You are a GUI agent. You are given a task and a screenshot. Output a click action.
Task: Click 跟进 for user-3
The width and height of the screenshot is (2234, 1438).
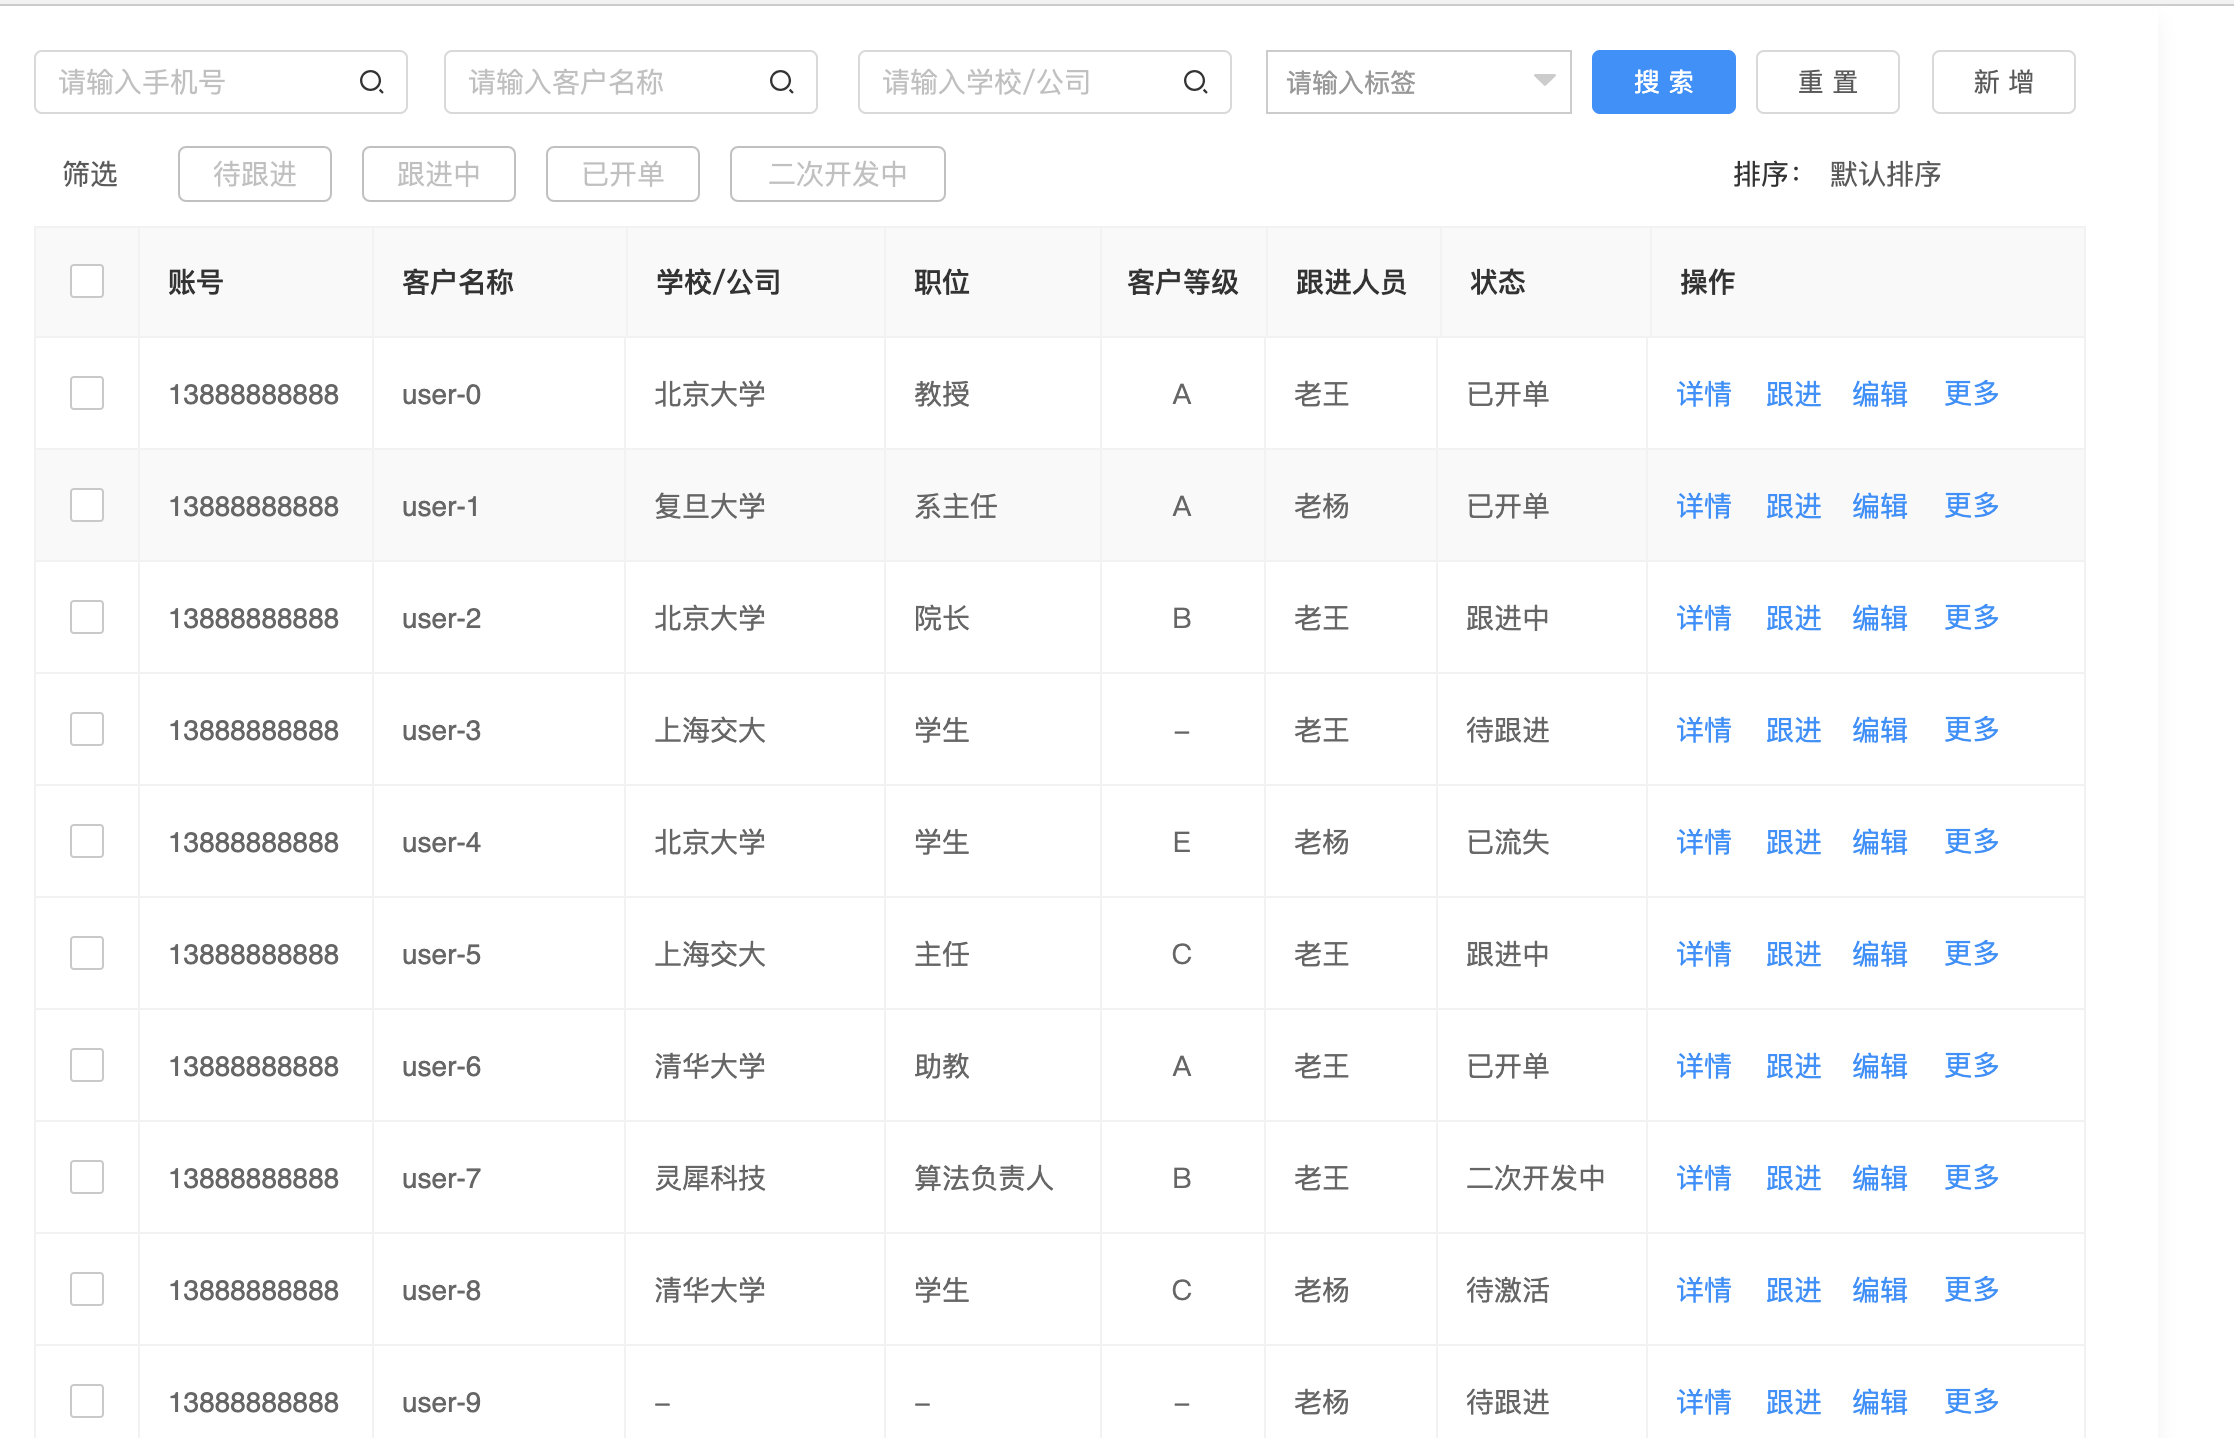(1793, 730)
